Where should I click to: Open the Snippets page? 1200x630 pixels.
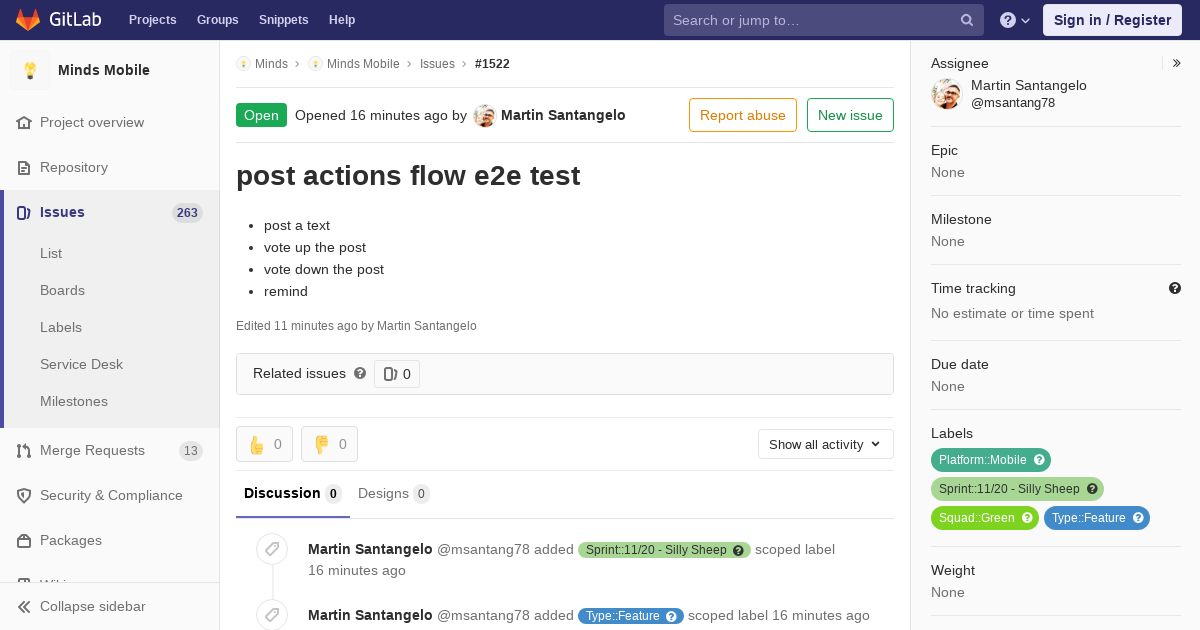coord(284,20)
